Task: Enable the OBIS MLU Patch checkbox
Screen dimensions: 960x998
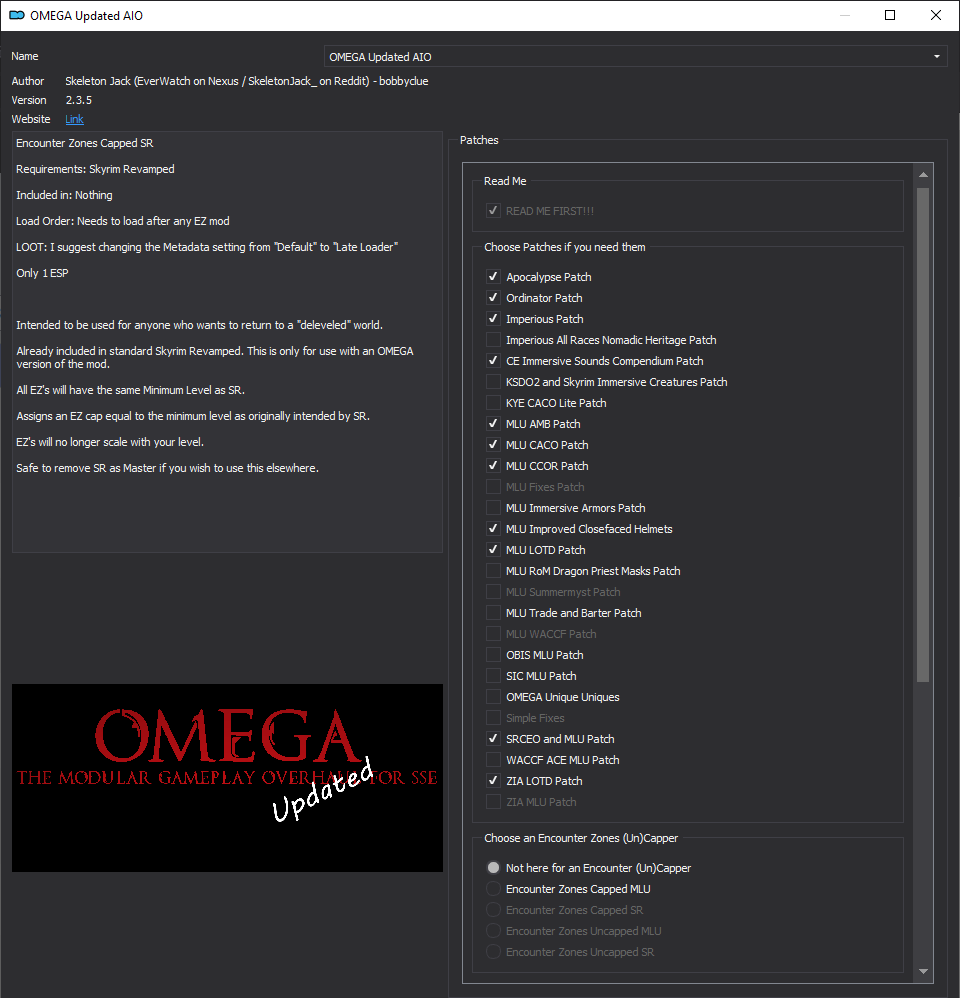Action: pyautogui.click(x=493, y=655)
